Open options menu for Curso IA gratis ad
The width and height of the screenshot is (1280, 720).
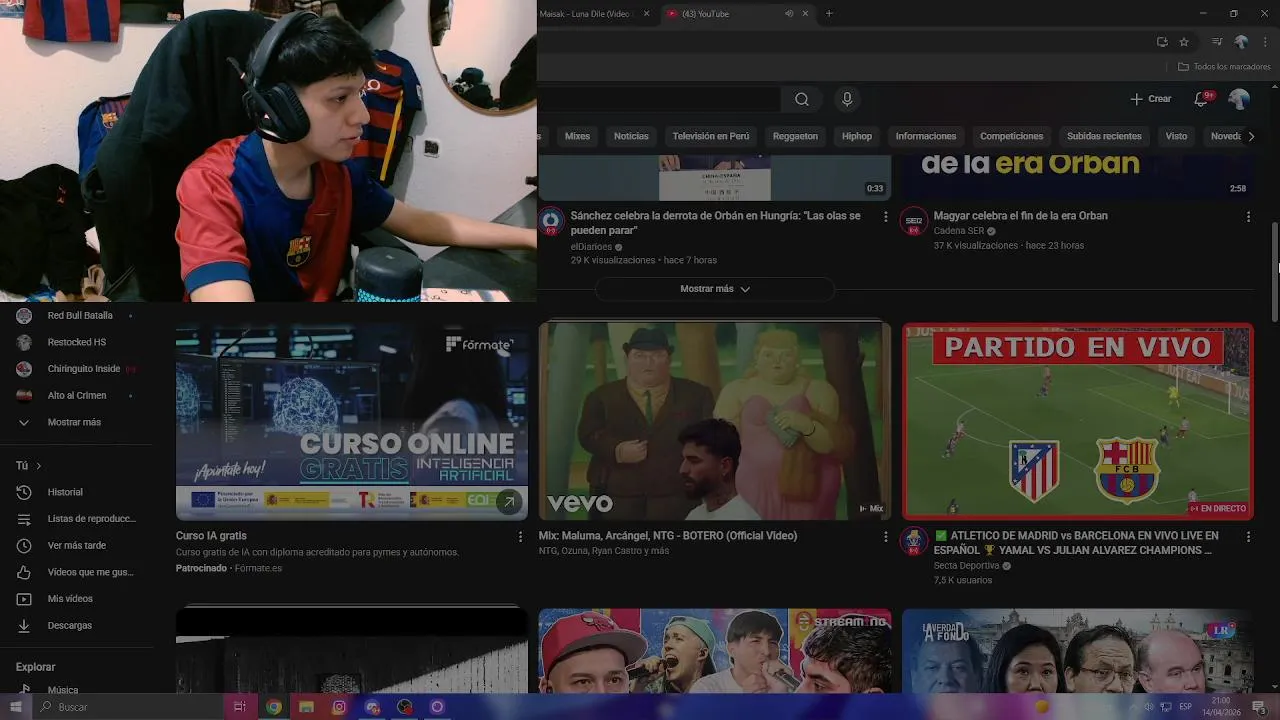point(520,536)
